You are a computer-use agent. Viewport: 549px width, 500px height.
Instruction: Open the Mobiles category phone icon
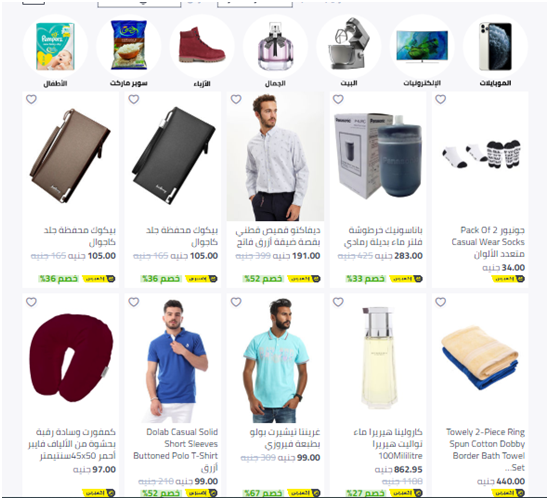point(495,47)
